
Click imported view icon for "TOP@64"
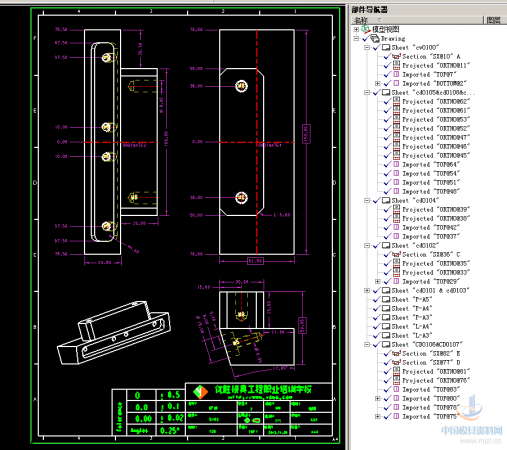[396, 164]
